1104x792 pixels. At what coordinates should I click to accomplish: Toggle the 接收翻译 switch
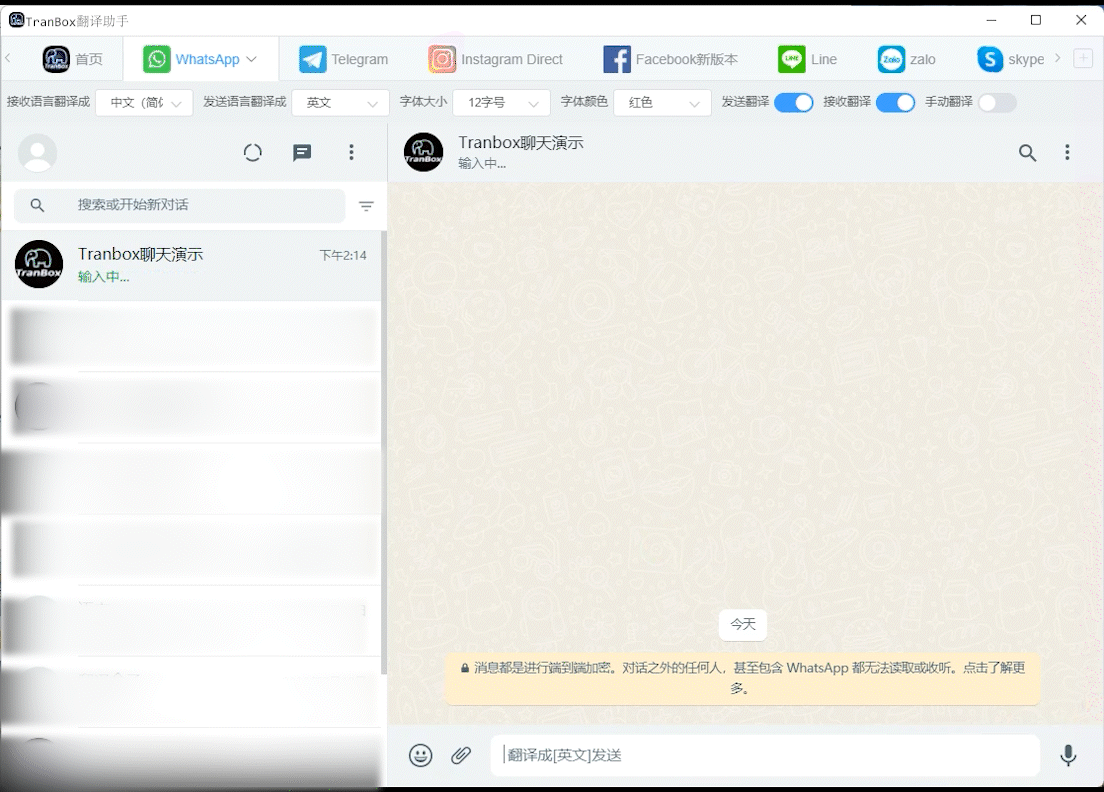(896, 103)
